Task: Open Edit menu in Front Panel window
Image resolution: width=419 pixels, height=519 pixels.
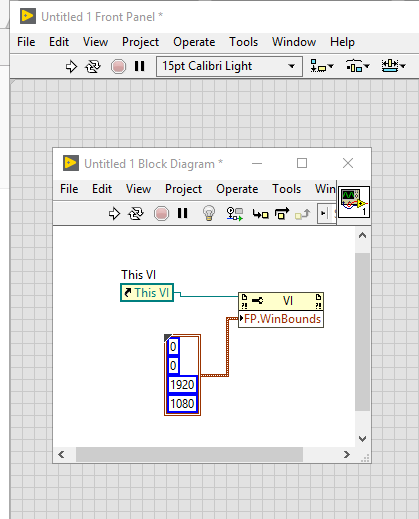Action: click(x=59, y=42)
